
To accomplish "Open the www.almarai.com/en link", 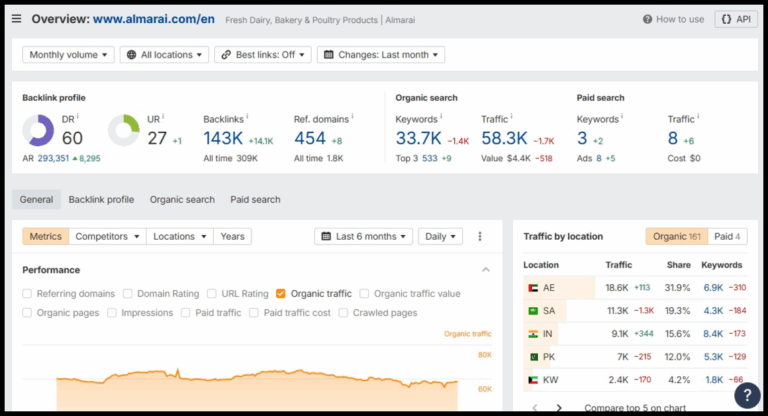I will pos(154,19).
